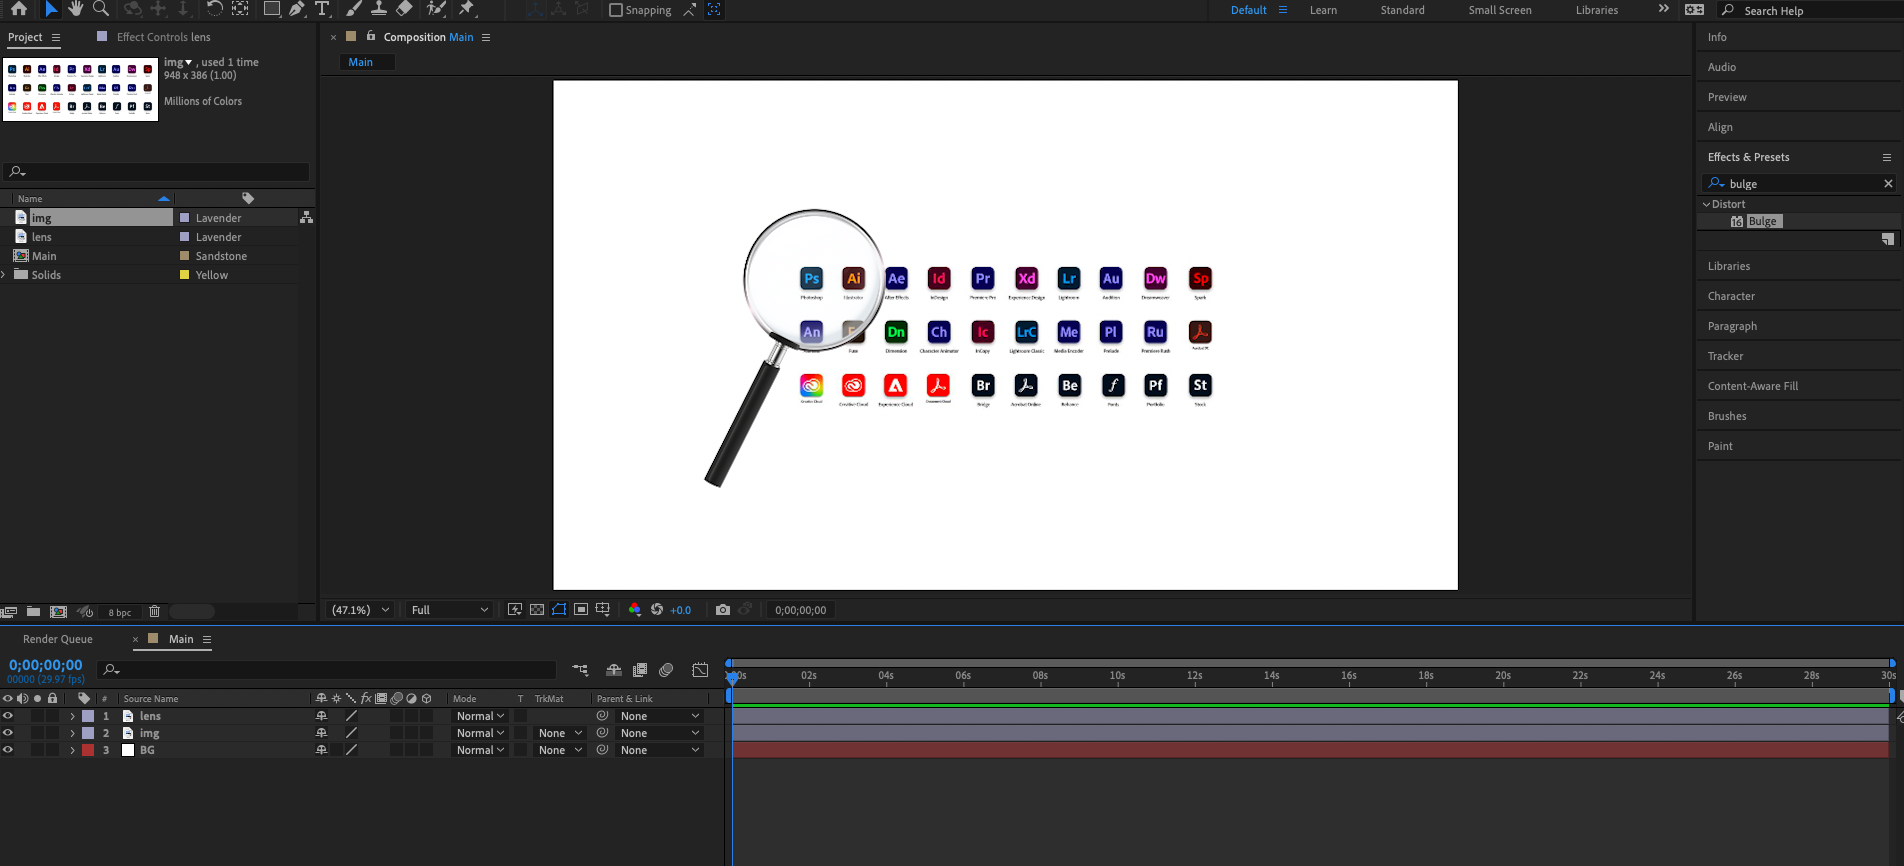Viewport: 1904px width, 866px height.
Task: Select the Roto Brush tool
Action: [436, 9]
